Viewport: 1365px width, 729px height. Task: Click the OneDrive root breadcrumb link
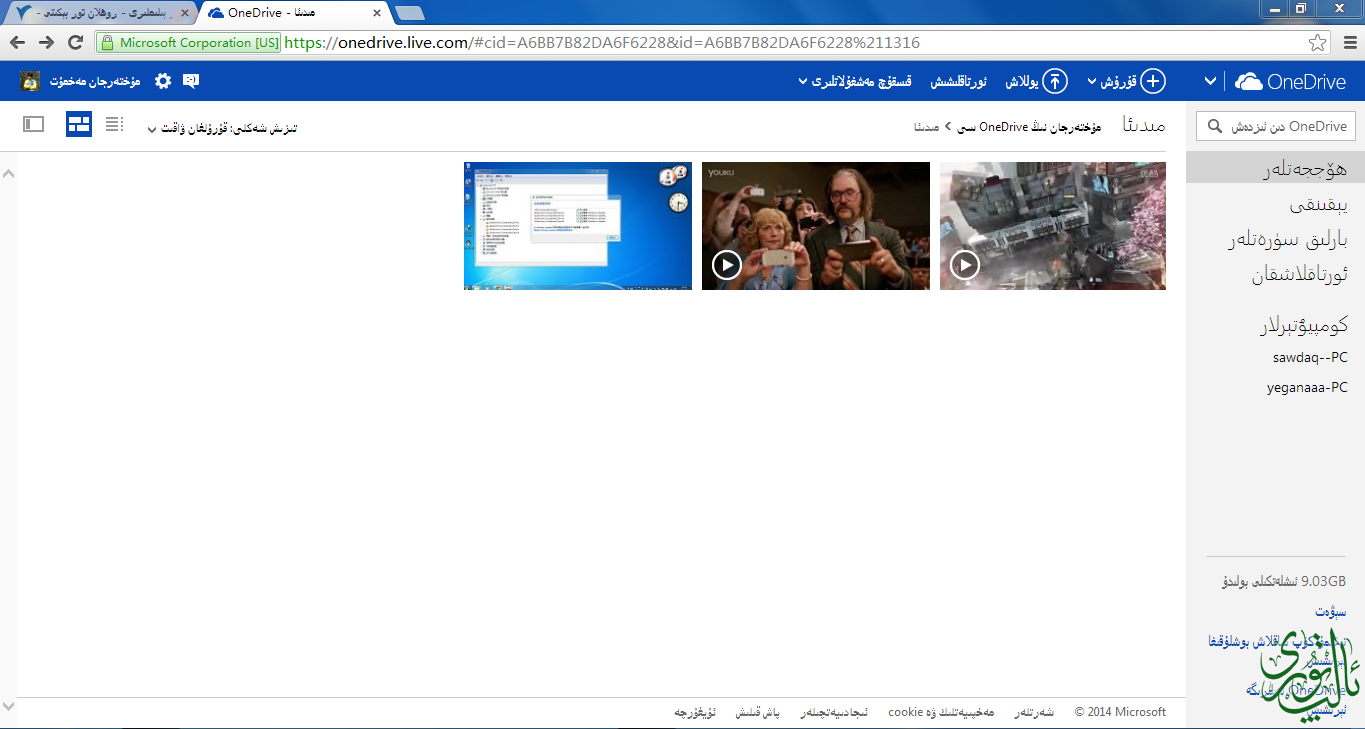(x=1029, y=127)
